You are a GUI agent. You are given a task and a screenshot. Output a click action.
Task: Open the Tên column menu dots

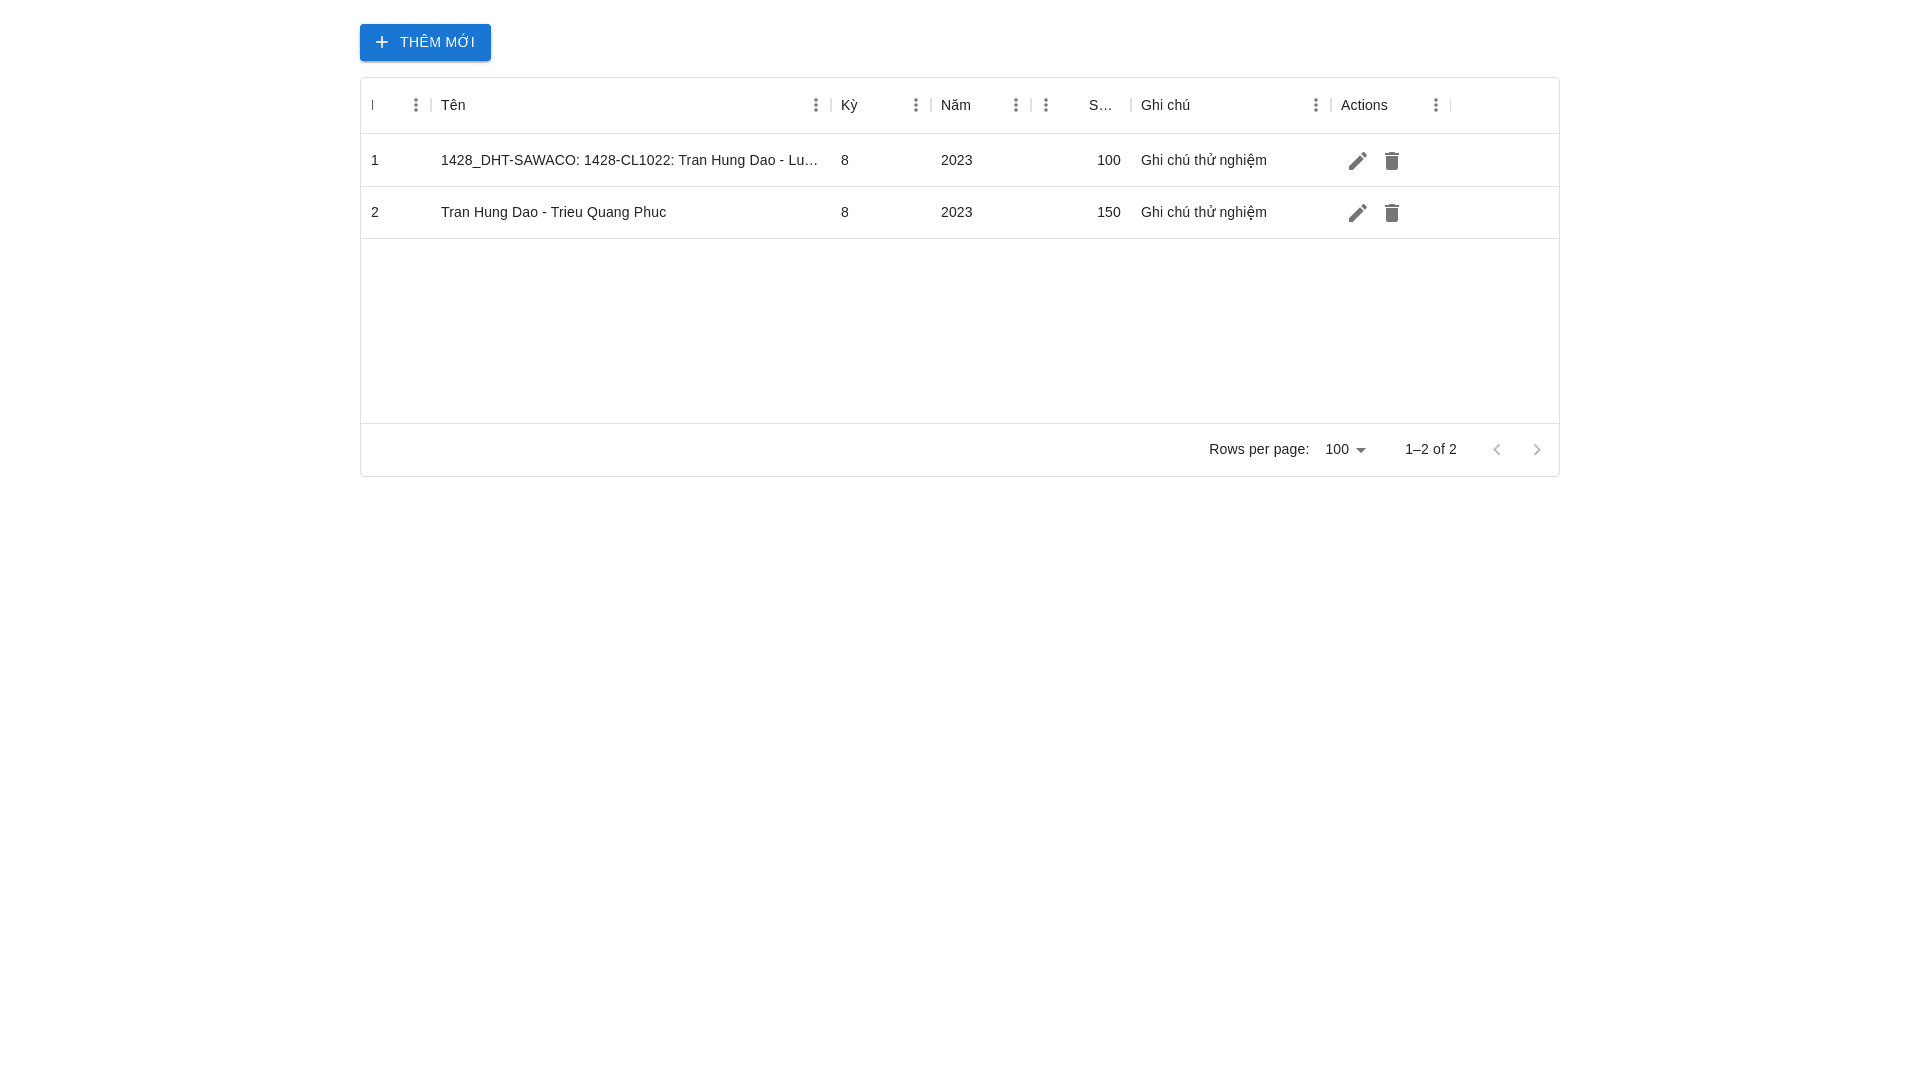tap(815, 105)
